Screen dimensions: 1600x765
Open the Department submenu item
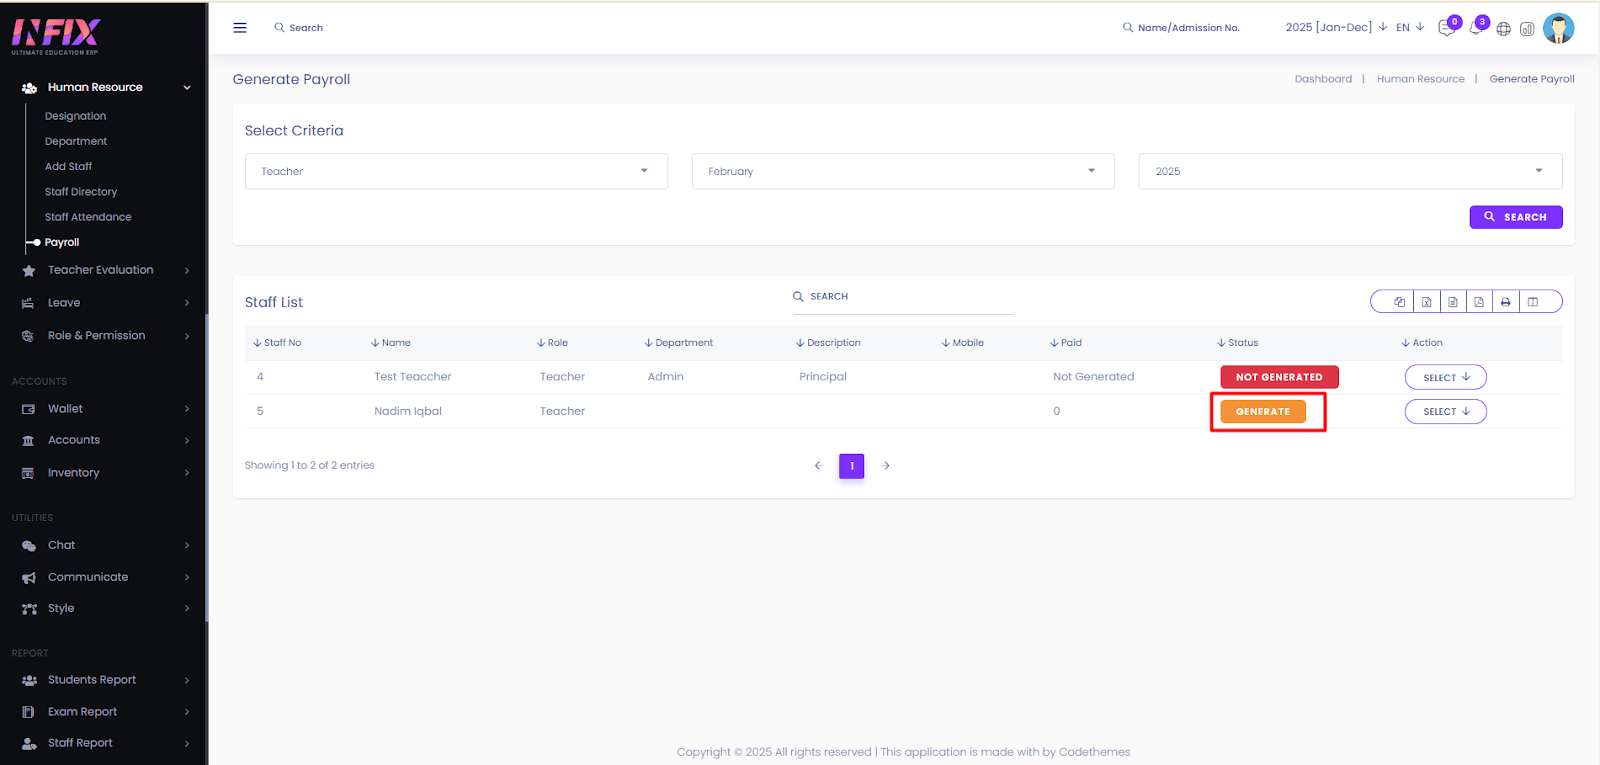pyautogui.click(x=76, y=141)
